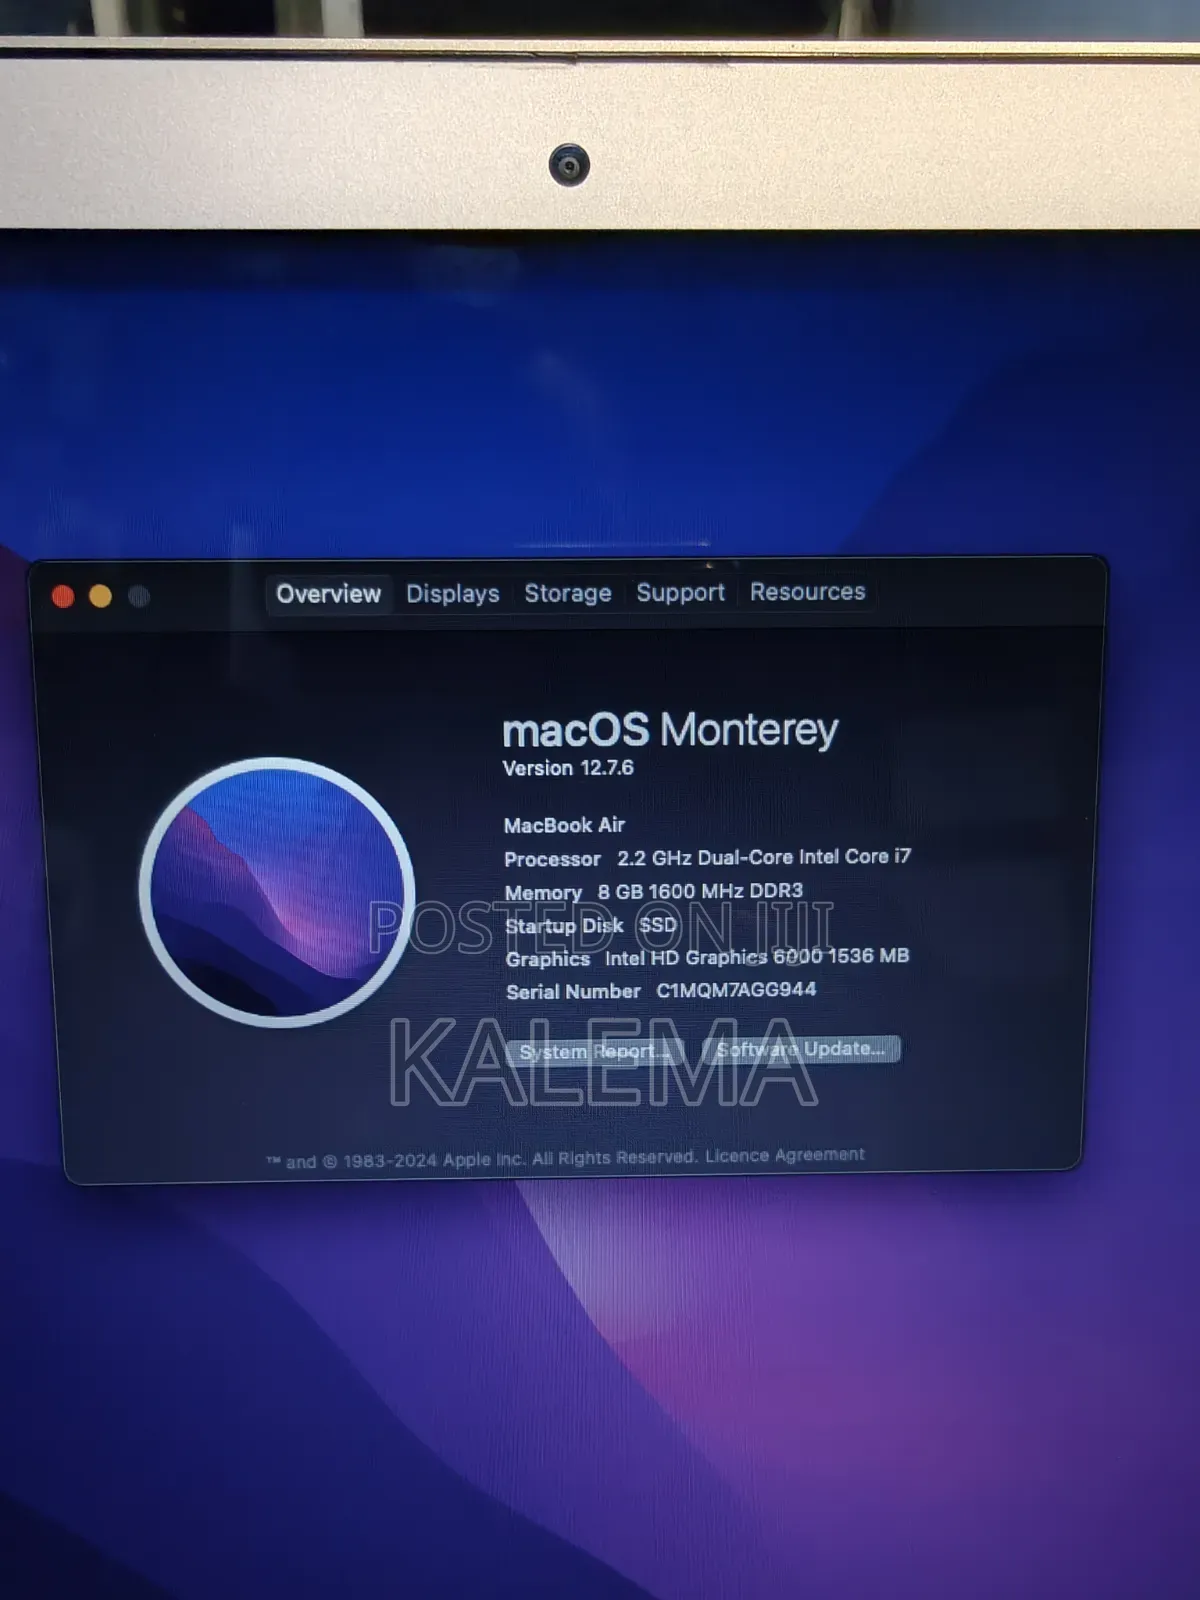Viewport: 1200px width, 1600px height.
Task: Select the Startup Disk SSD value
Action: click(x=658, y=925)
